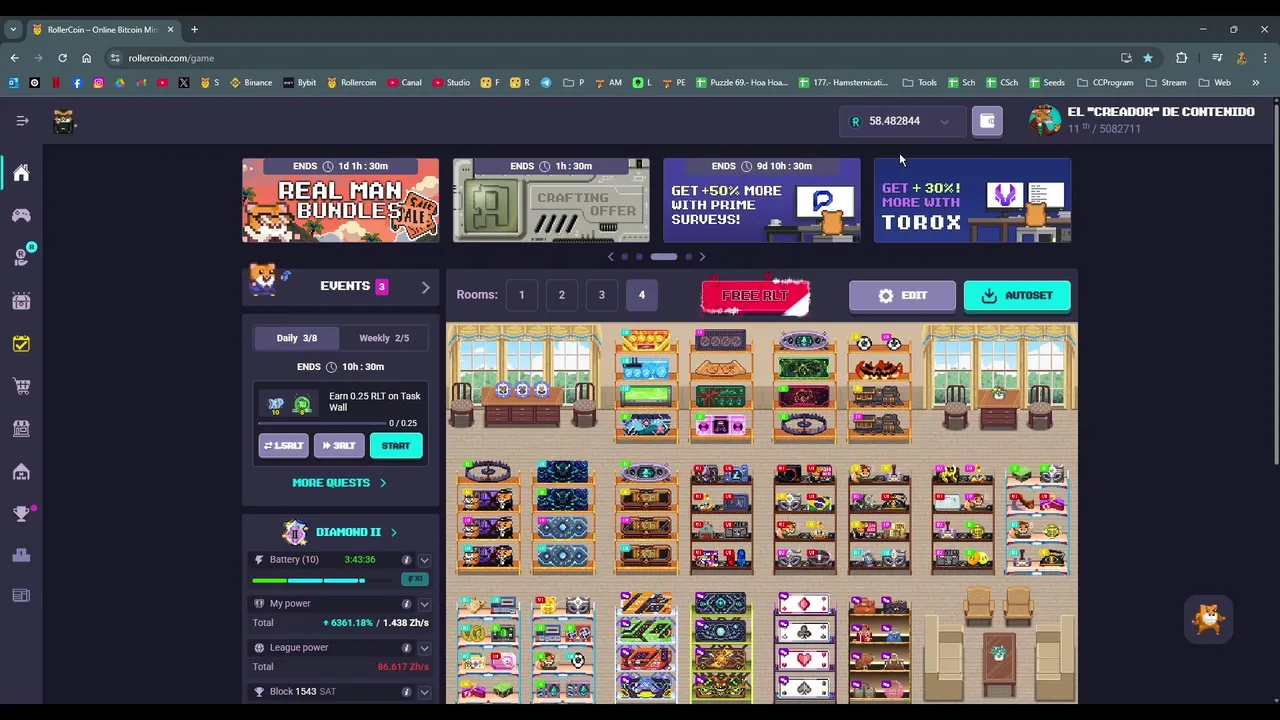Open the Rollercoin bookmark
Image resolution: width=1280 pixels, height=720 pixels.
pos(351,82)
